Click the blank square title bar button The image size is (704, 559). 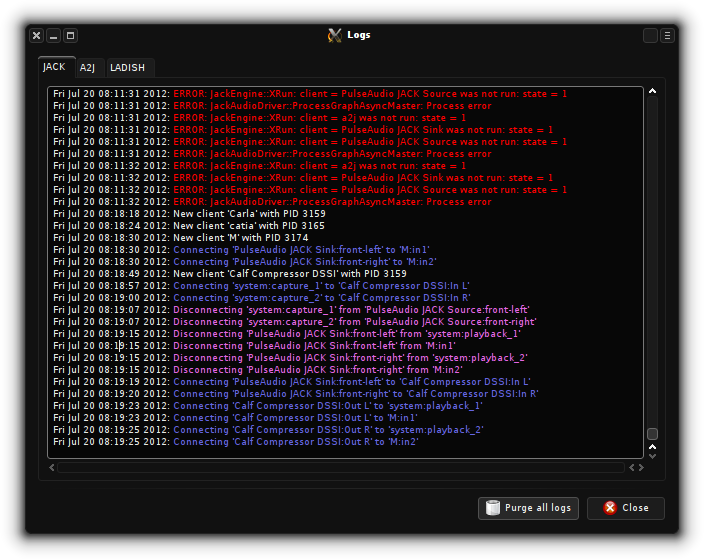(650, 35)
